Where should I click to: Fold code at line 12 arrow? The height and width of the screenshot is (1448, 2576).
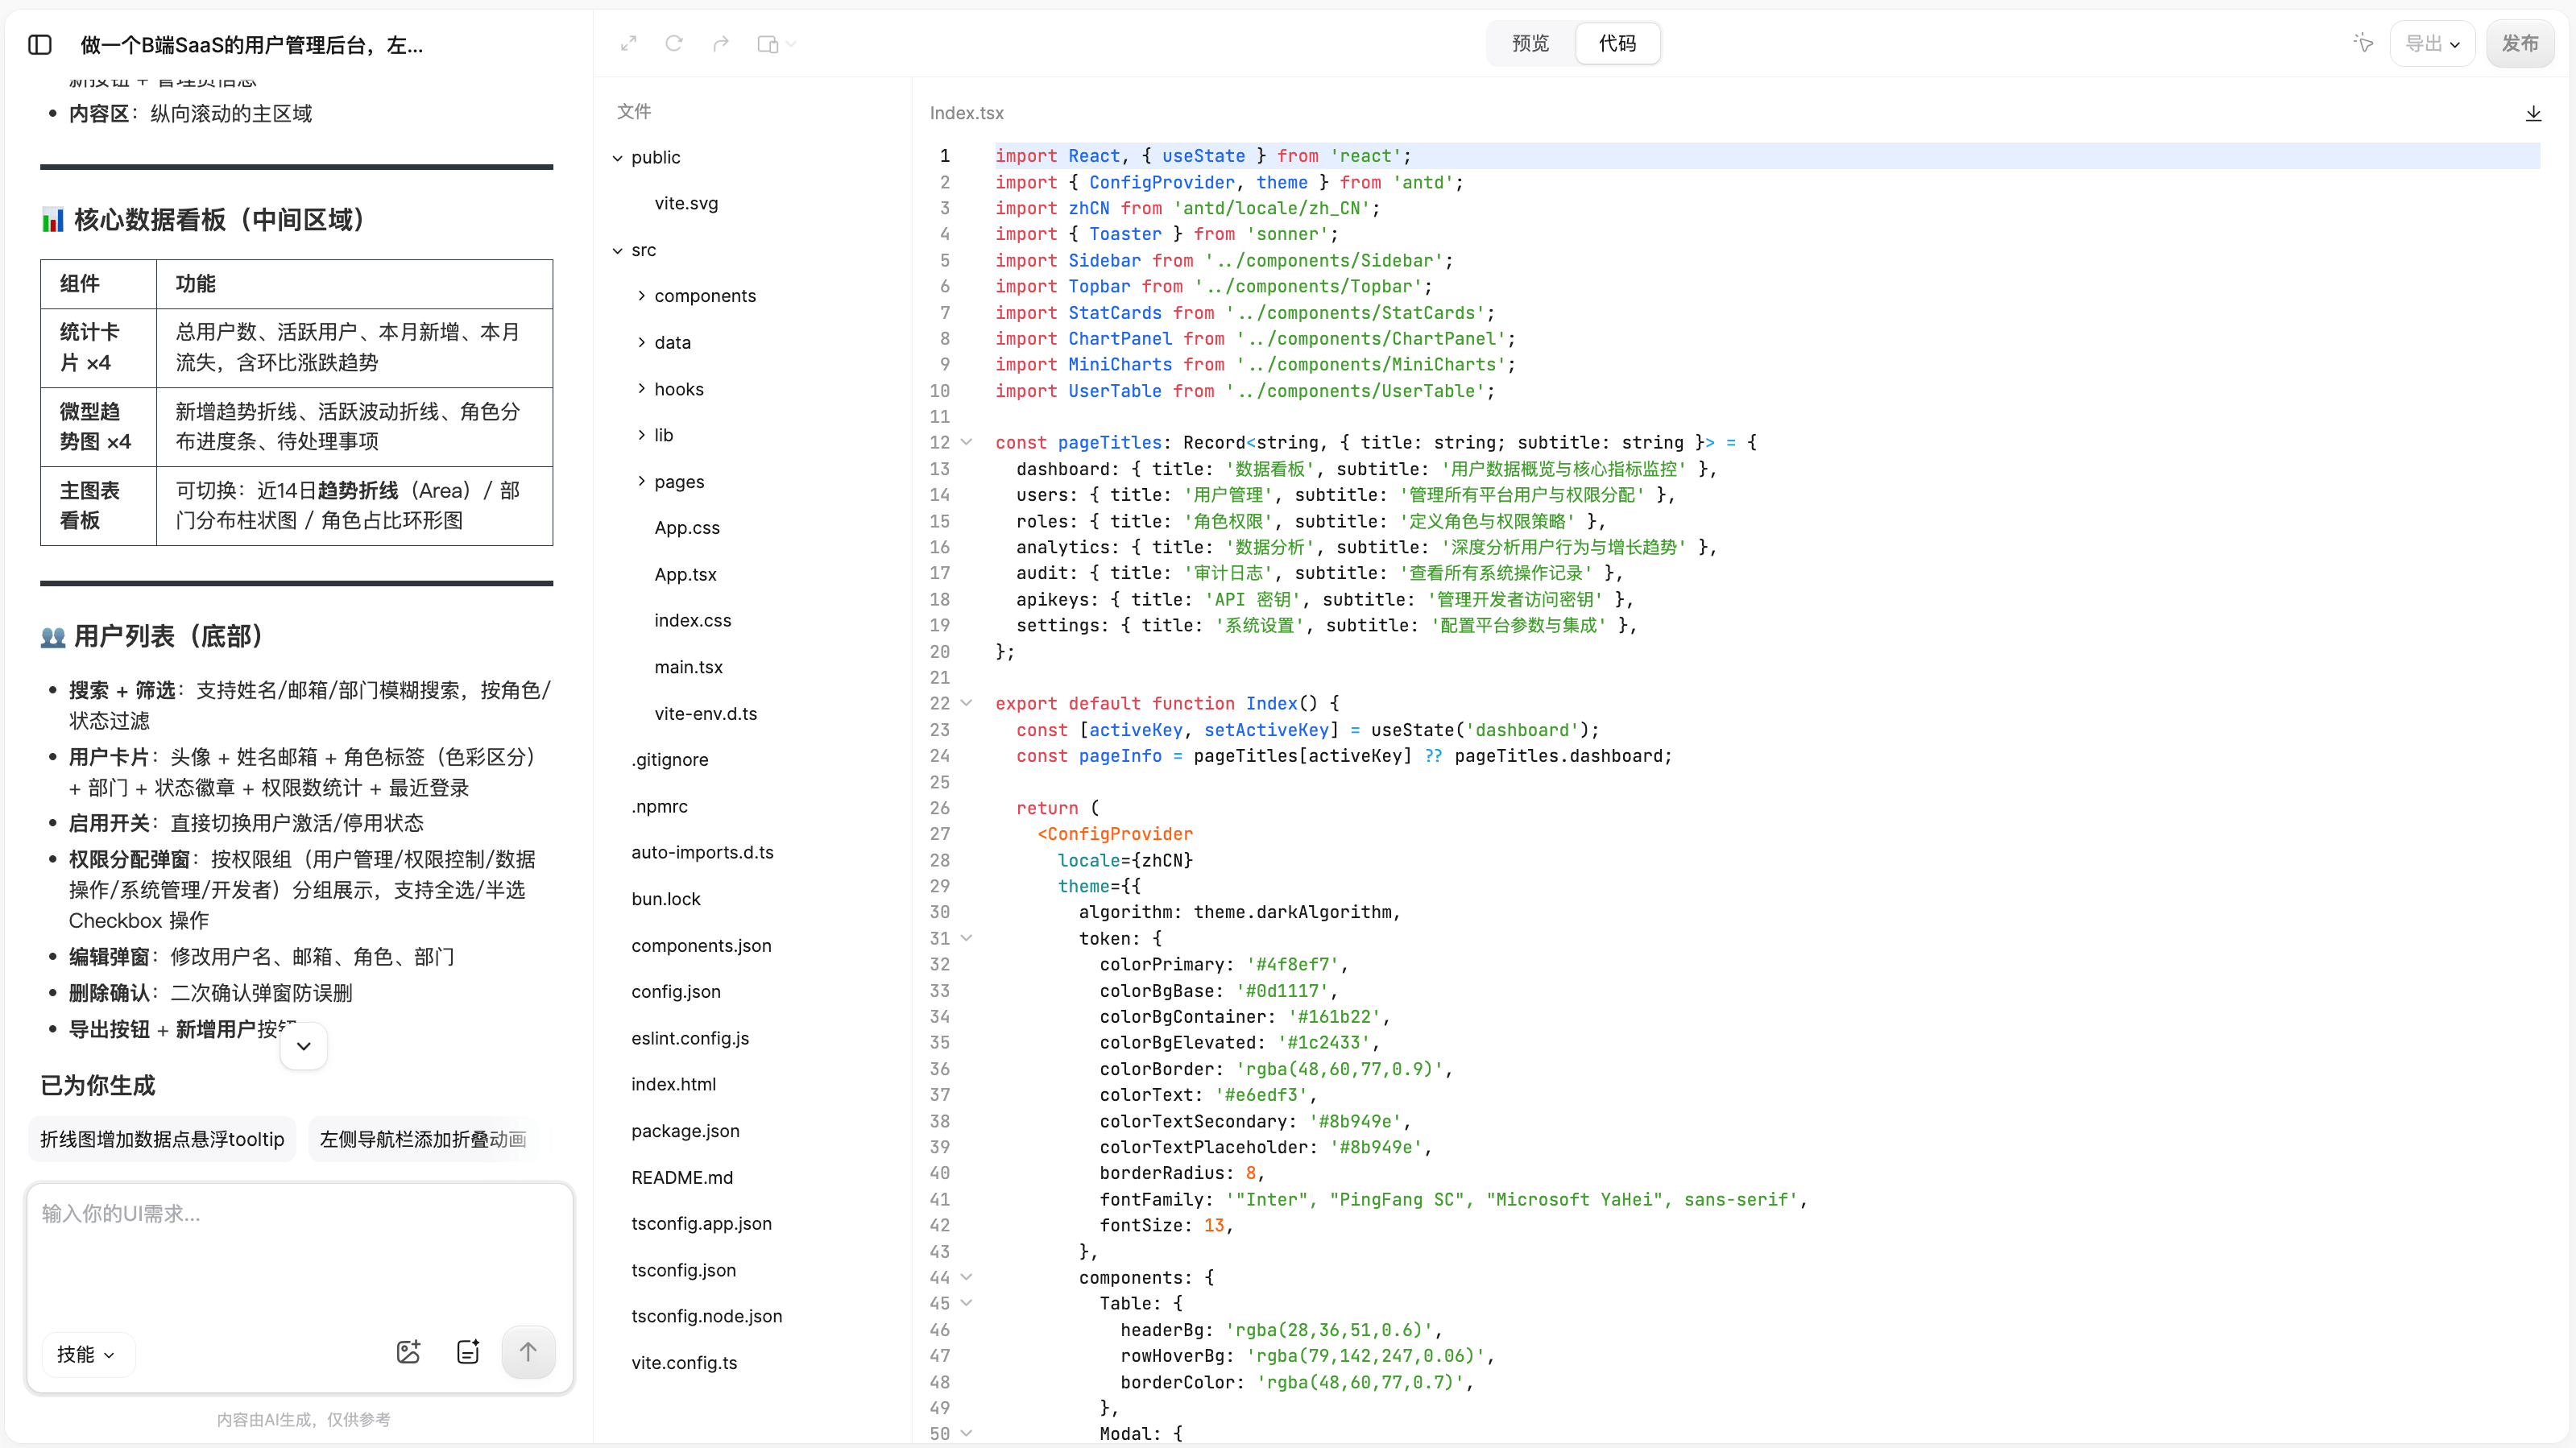(967, 442)
